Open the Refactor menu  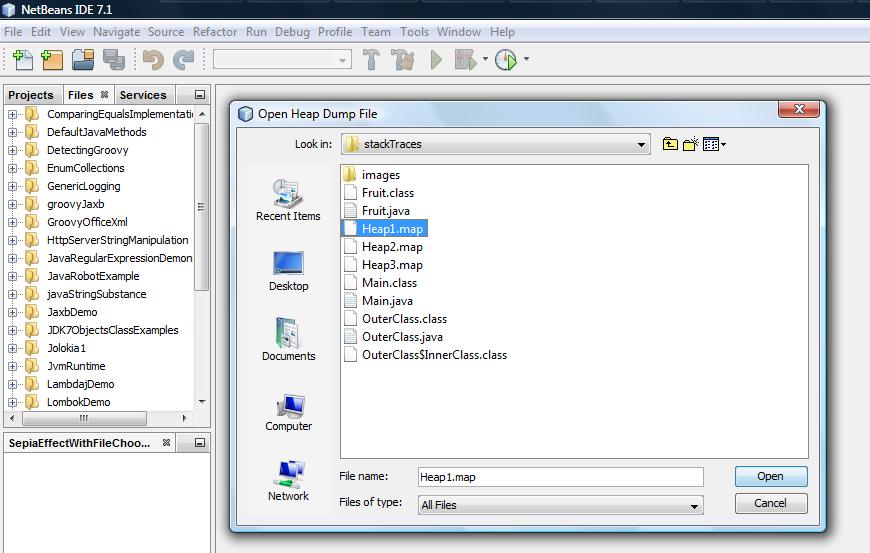pos(215,32)
